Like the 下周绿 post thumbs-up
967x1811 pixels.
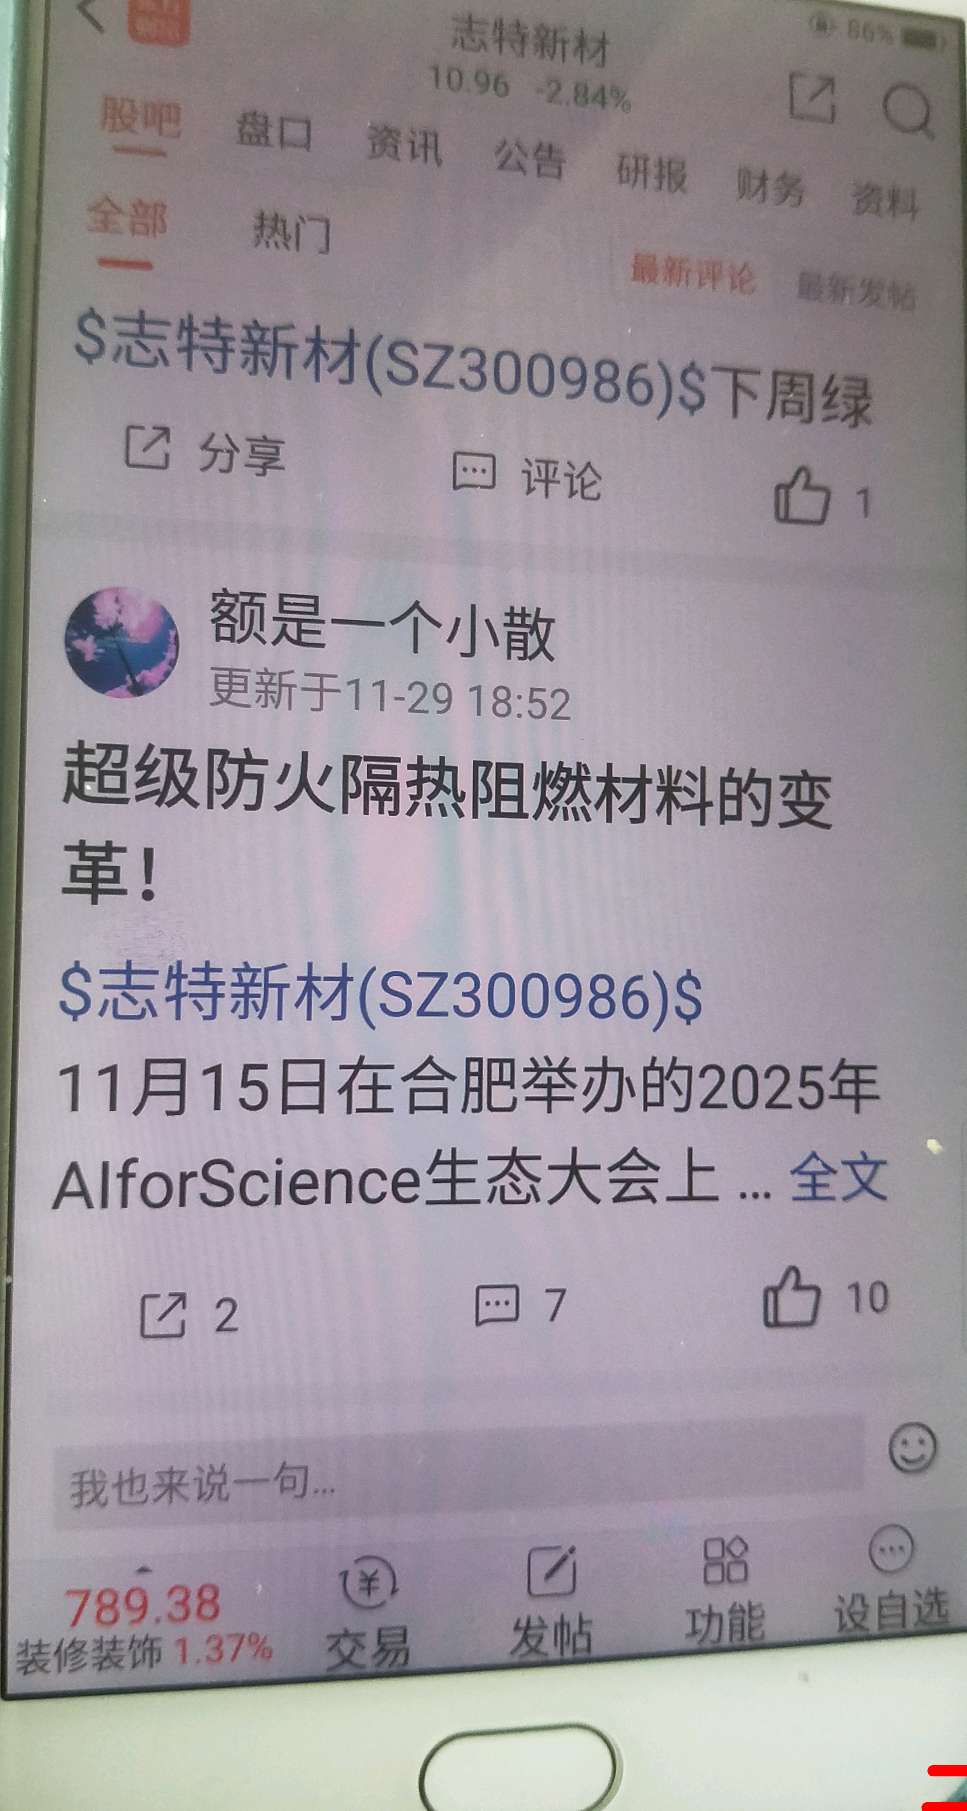pyautogui.click(x=803, y=496)
